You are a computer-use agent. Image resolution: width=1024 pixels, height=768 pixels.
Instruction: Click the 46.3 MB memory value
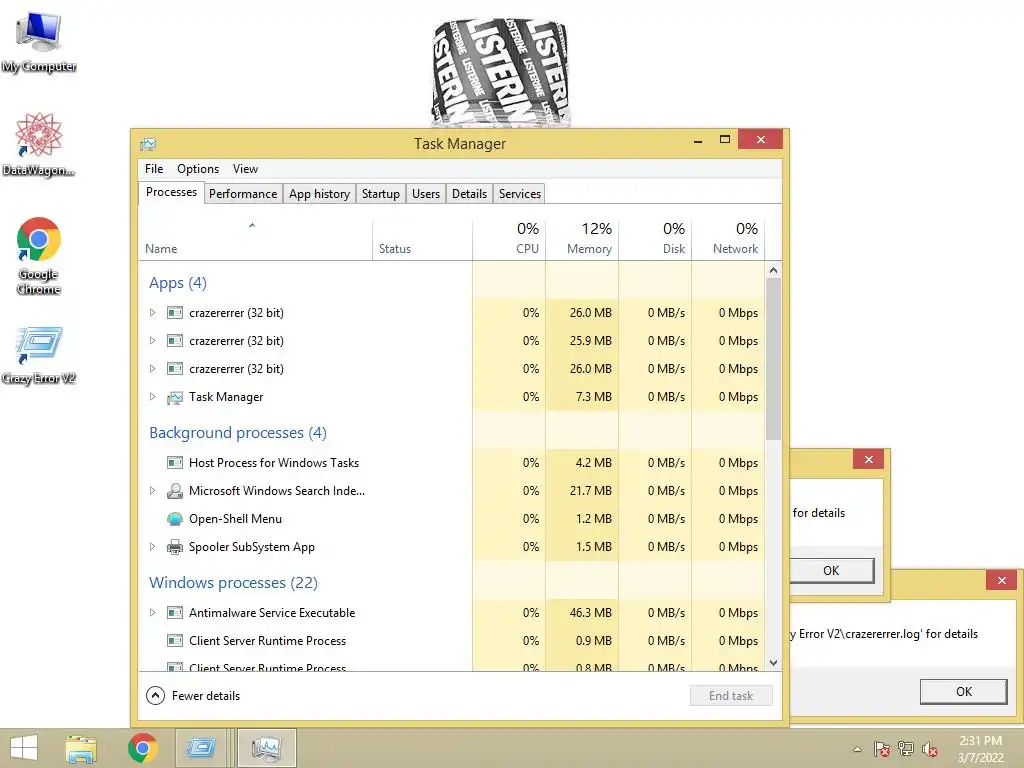click(x=590, y=613)
